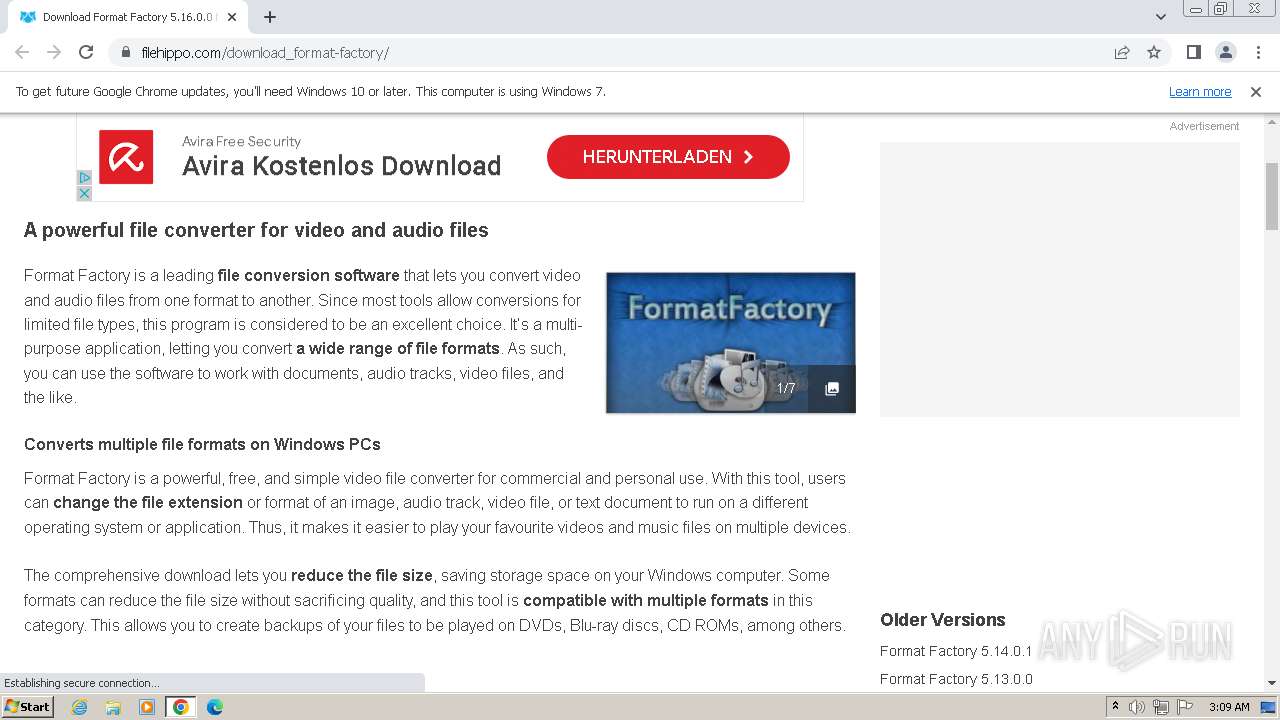The image size is (1280, 720).
Task: Open the Chrome side panel
Action: 1193,52
